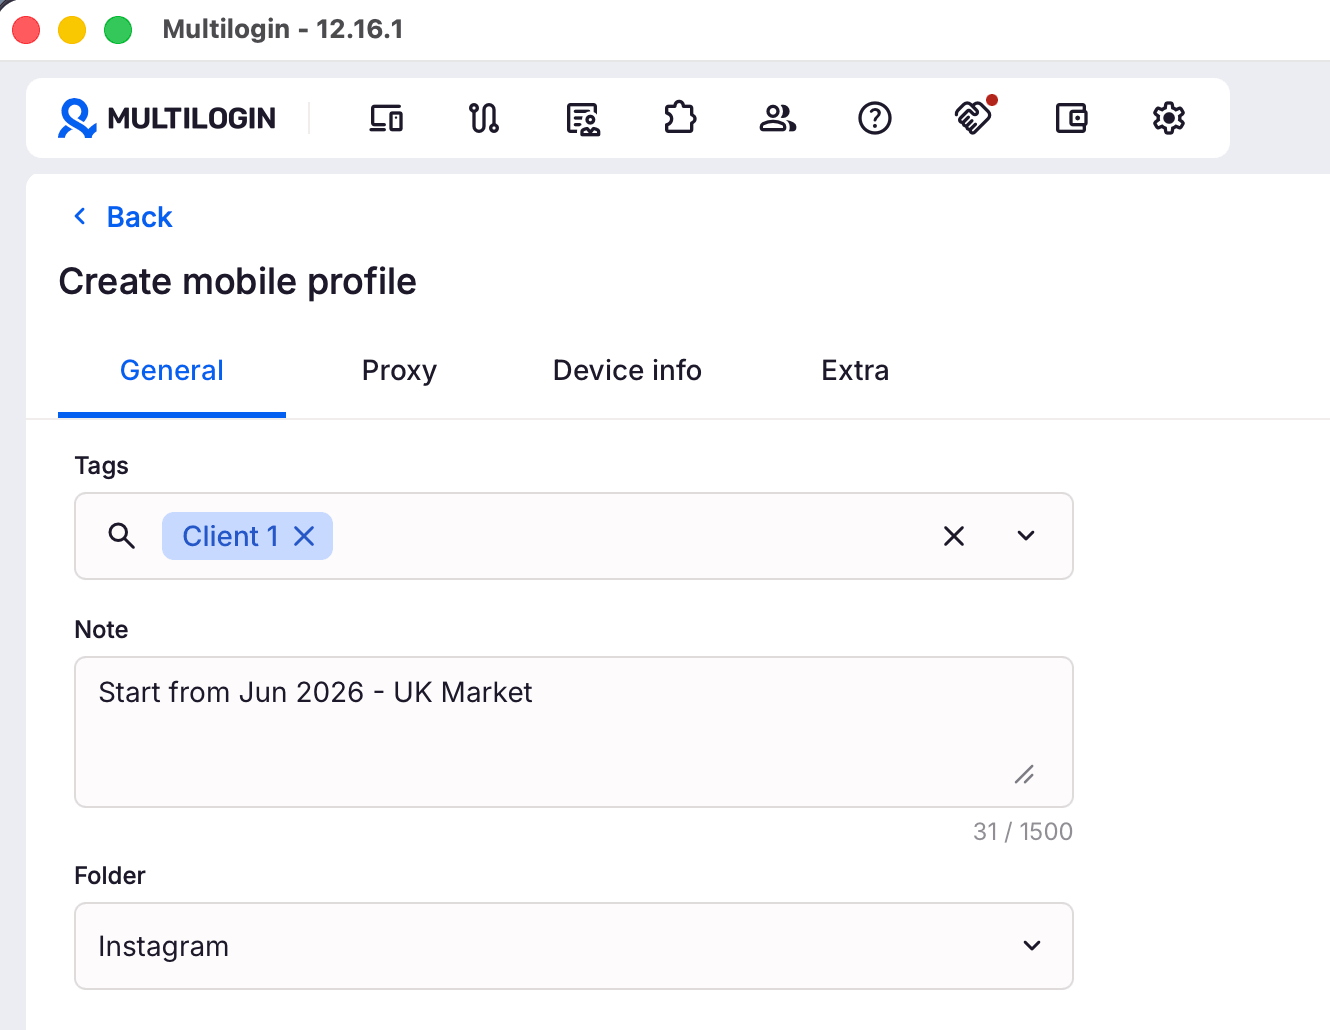This screenshot has width=1330, height=1030.
Task: Click the 31 / 1500 character counter
Action: 1022,831
